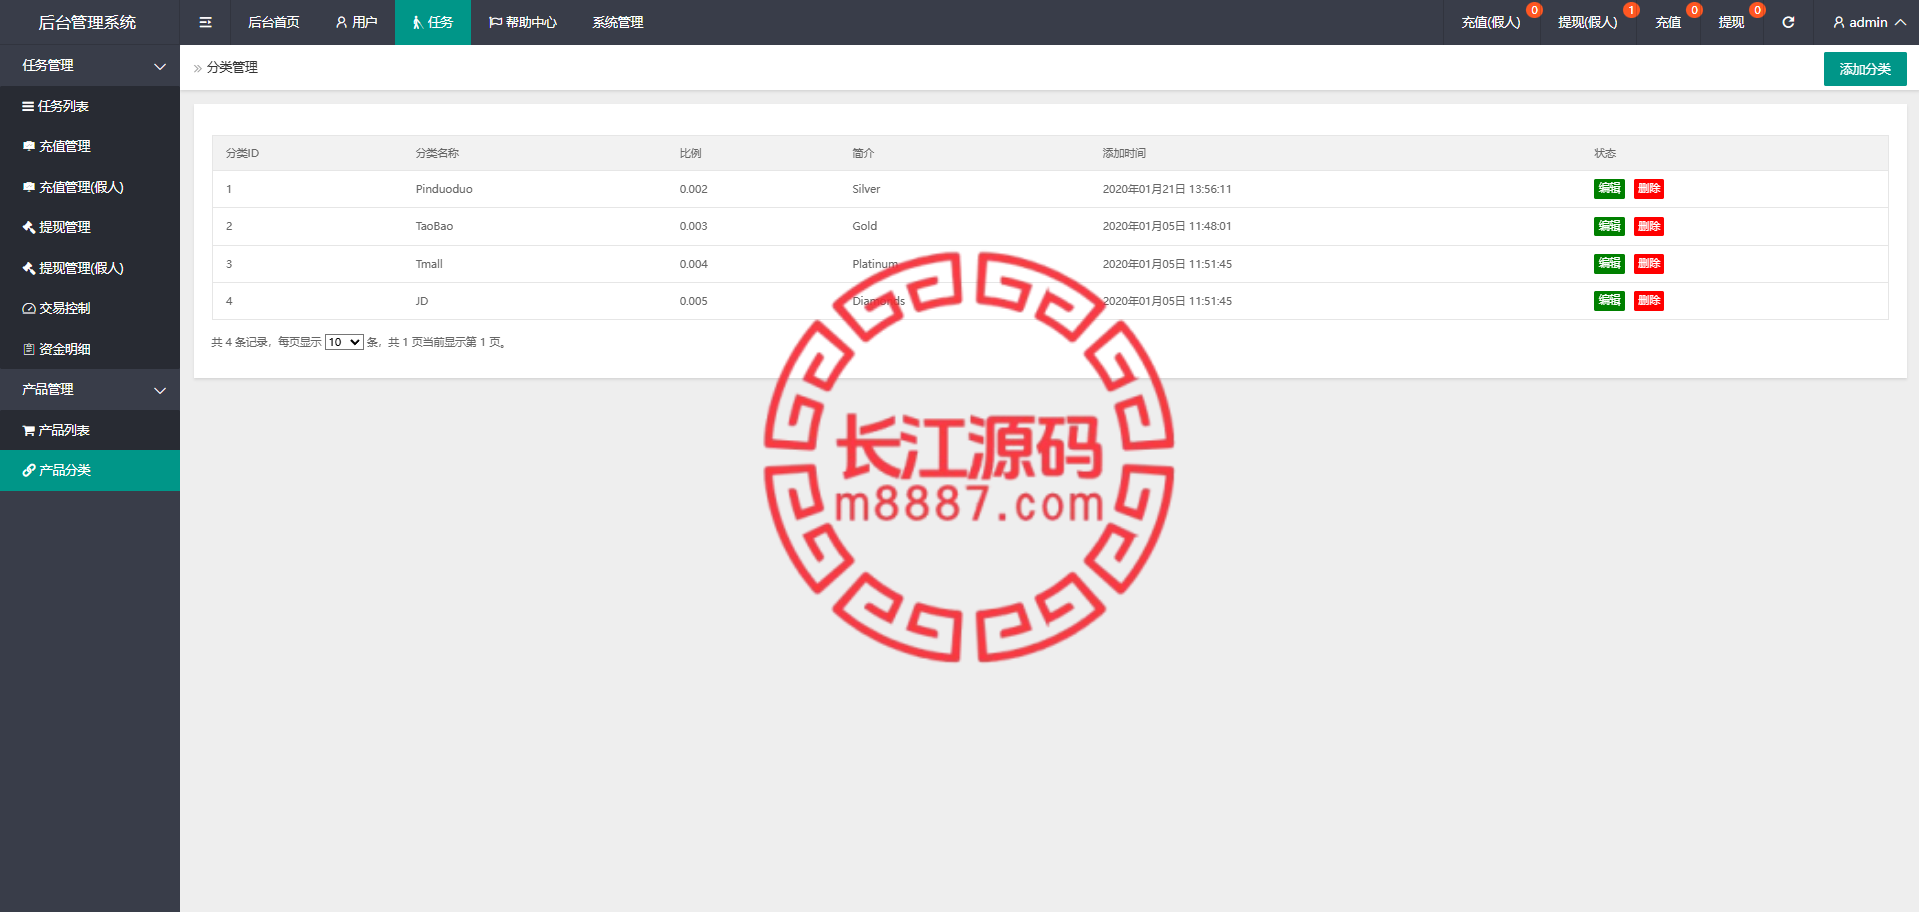Viewport: 1919px width, 912px height.
Task: Open 提现 notification link
Action: tap(1731, 22)
